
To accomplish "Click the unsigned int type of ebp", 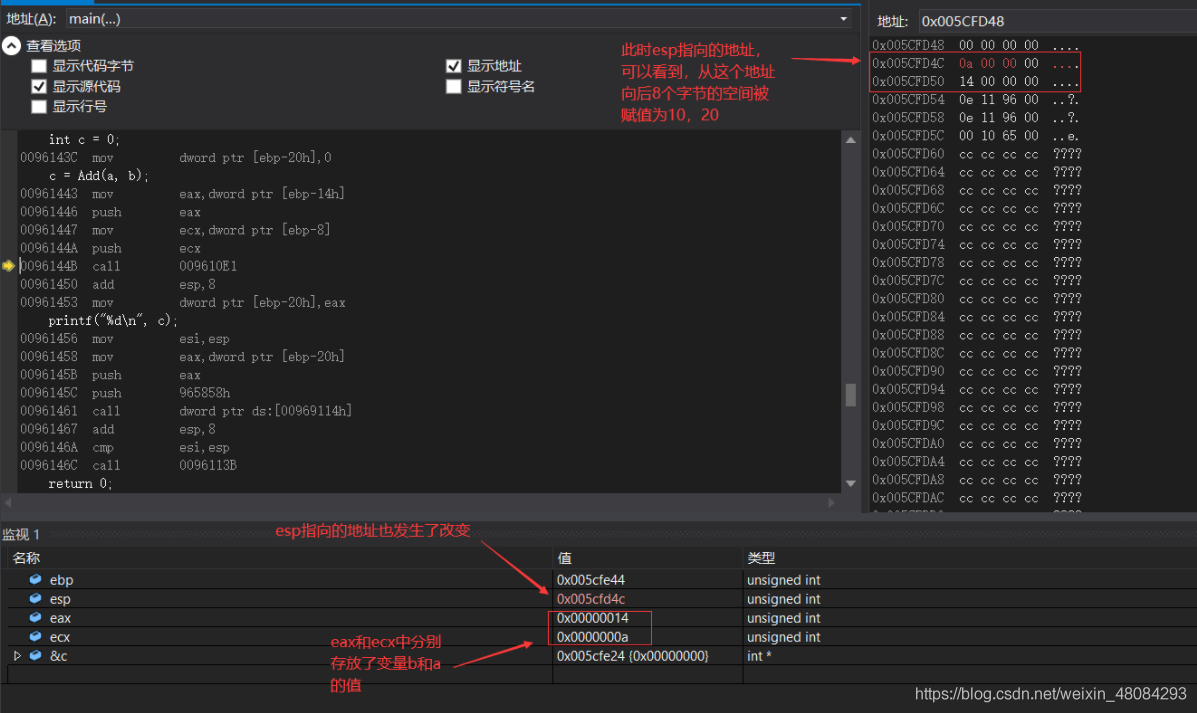I will [783, 580].
